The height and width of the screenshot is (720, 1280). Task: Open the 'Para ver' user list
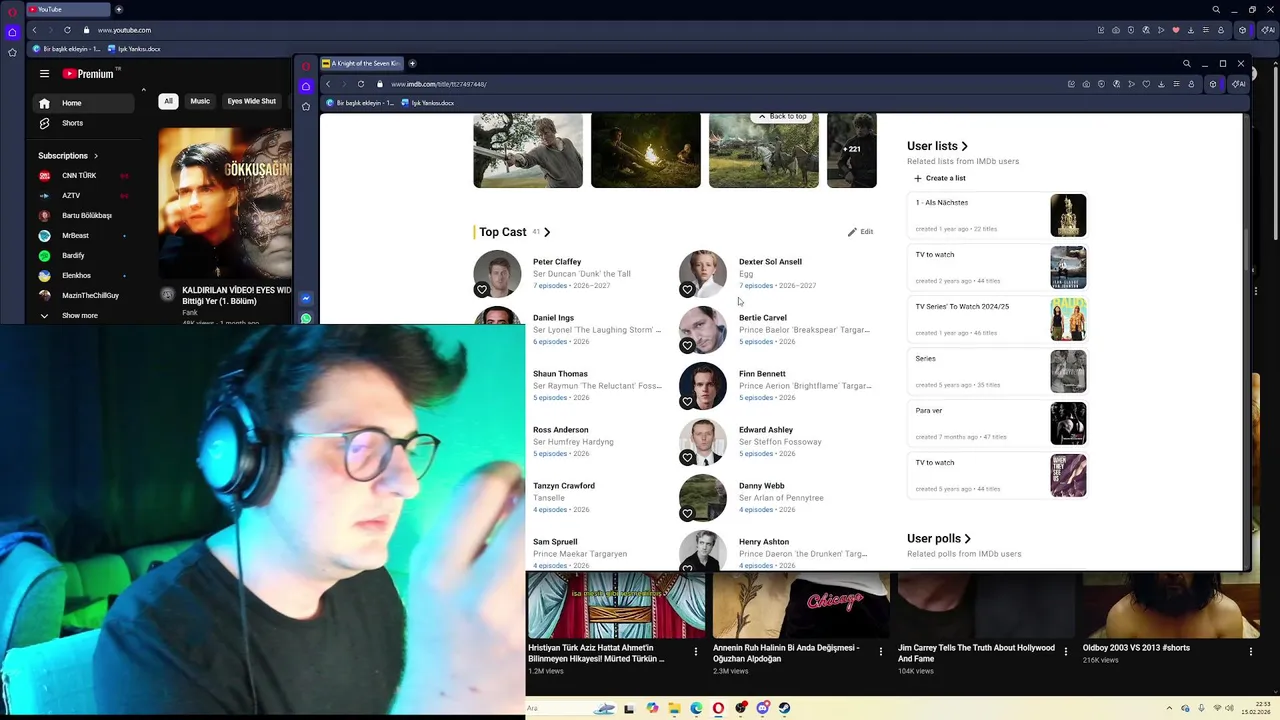coord(997,423)
